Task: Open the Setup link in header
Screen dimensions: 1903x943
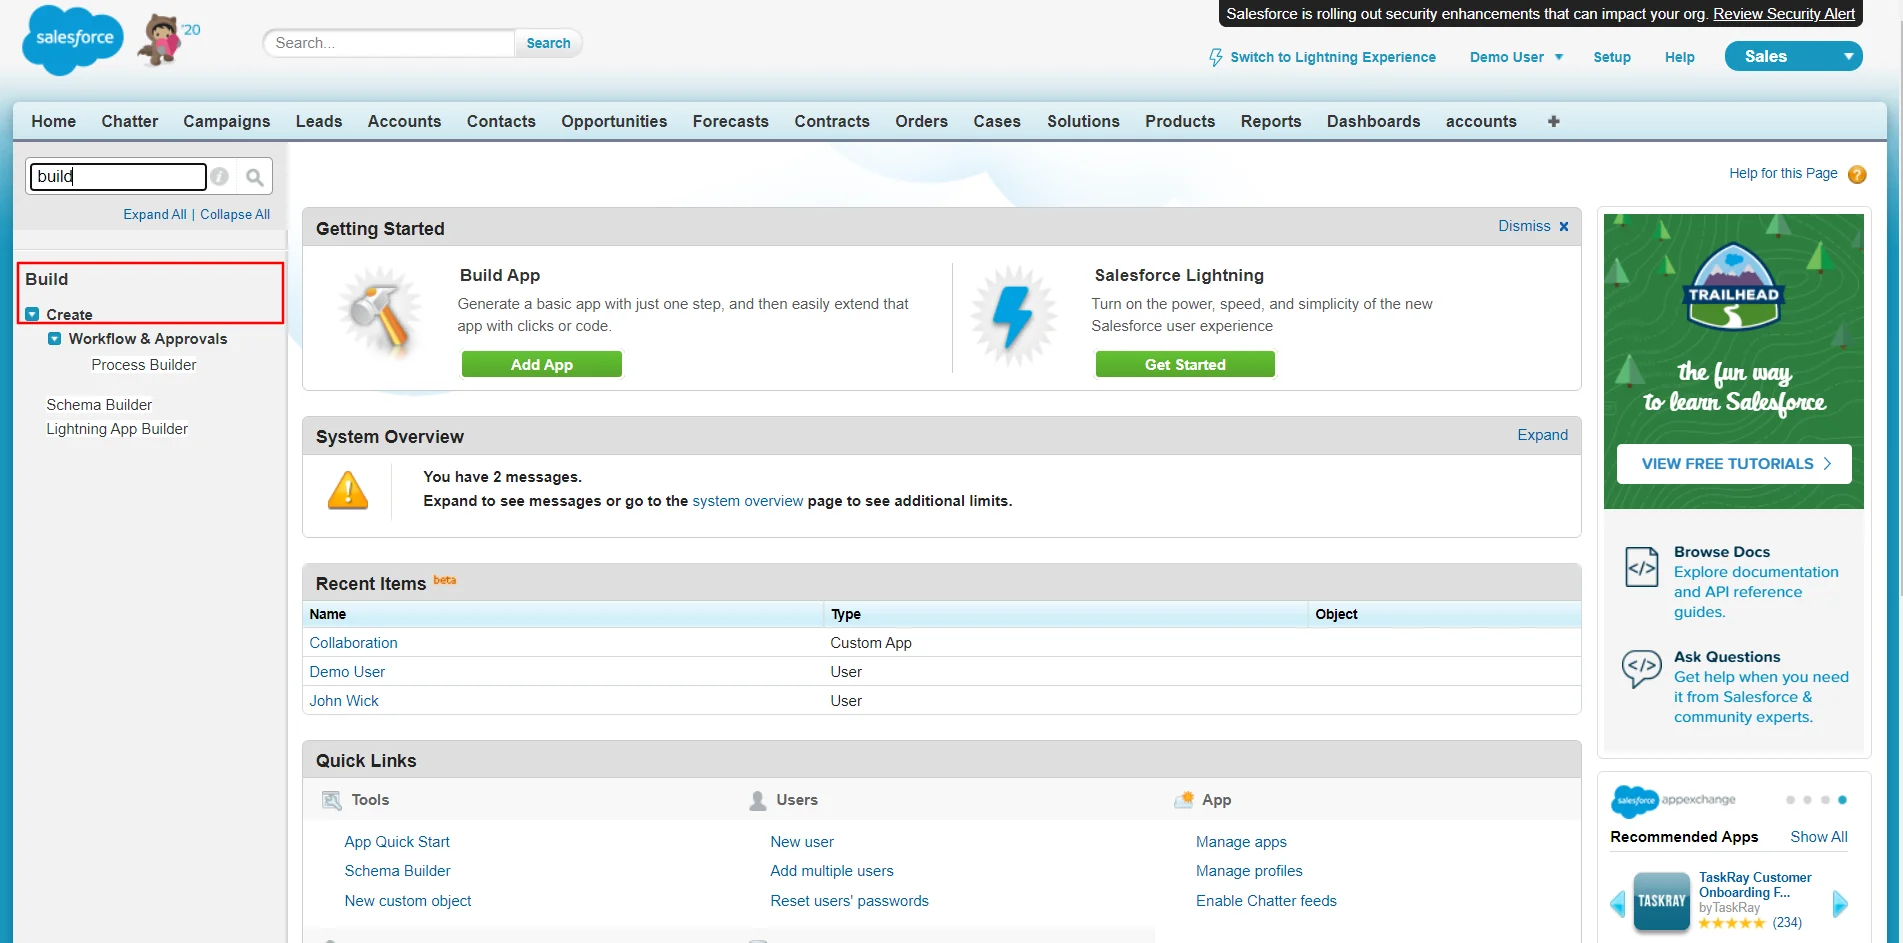Action: point(1612,57)
